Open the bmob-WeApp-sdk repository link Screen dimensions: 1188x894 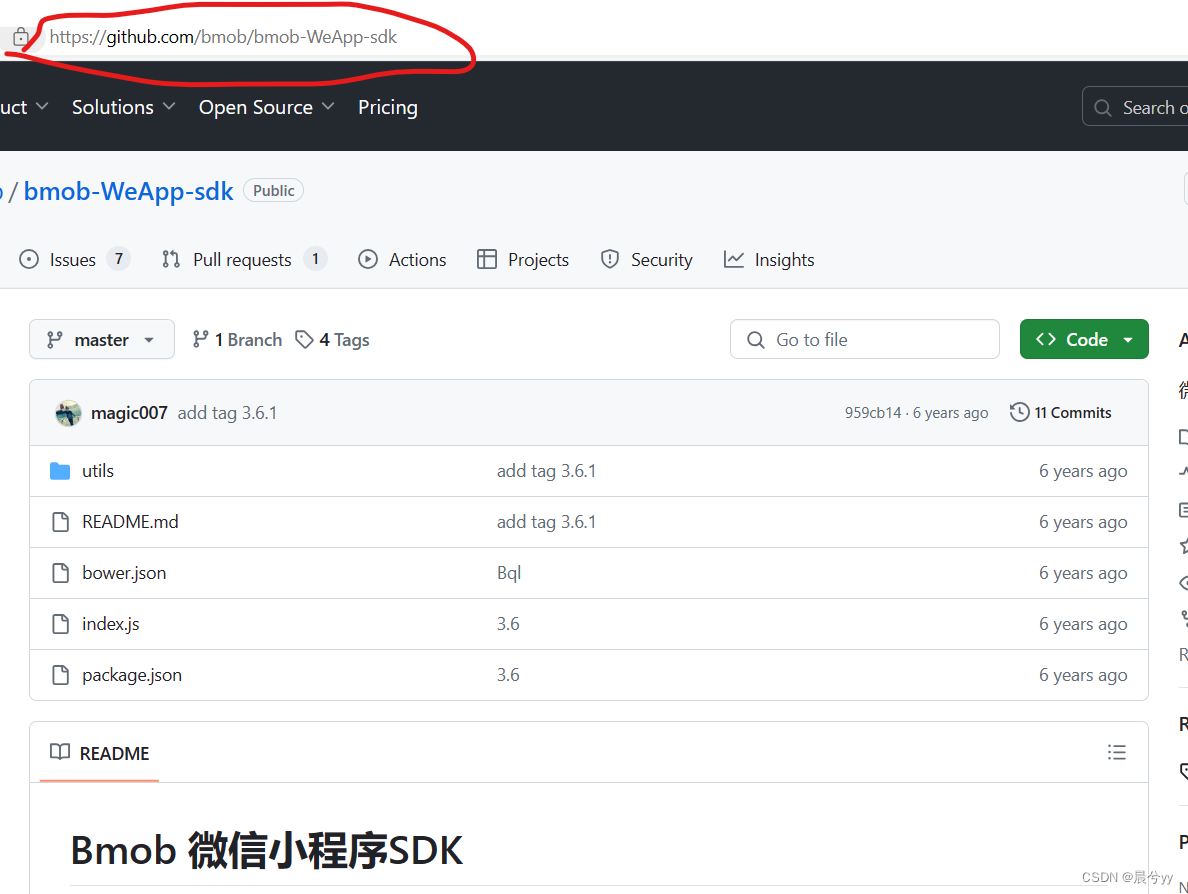(x=128, y=191)
